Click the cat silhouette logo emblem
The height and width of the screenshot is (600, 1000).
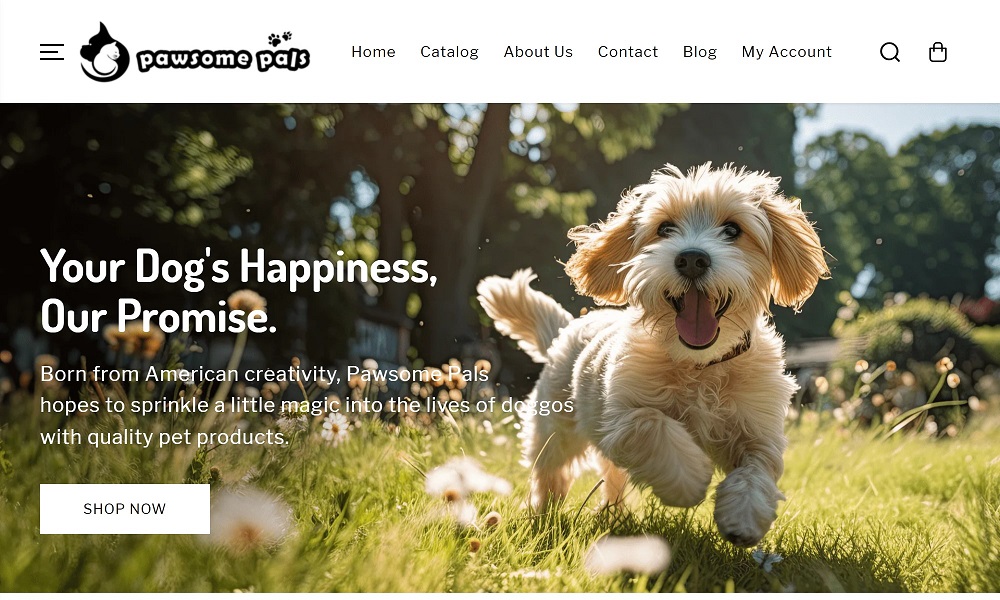(104, 52)
